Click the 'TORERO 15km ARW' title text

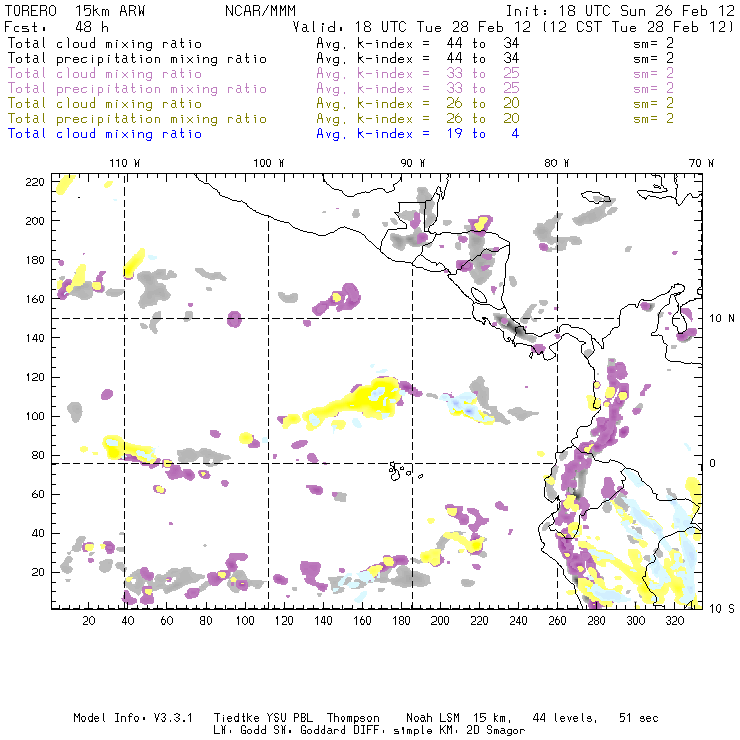[x=75, y=11]
